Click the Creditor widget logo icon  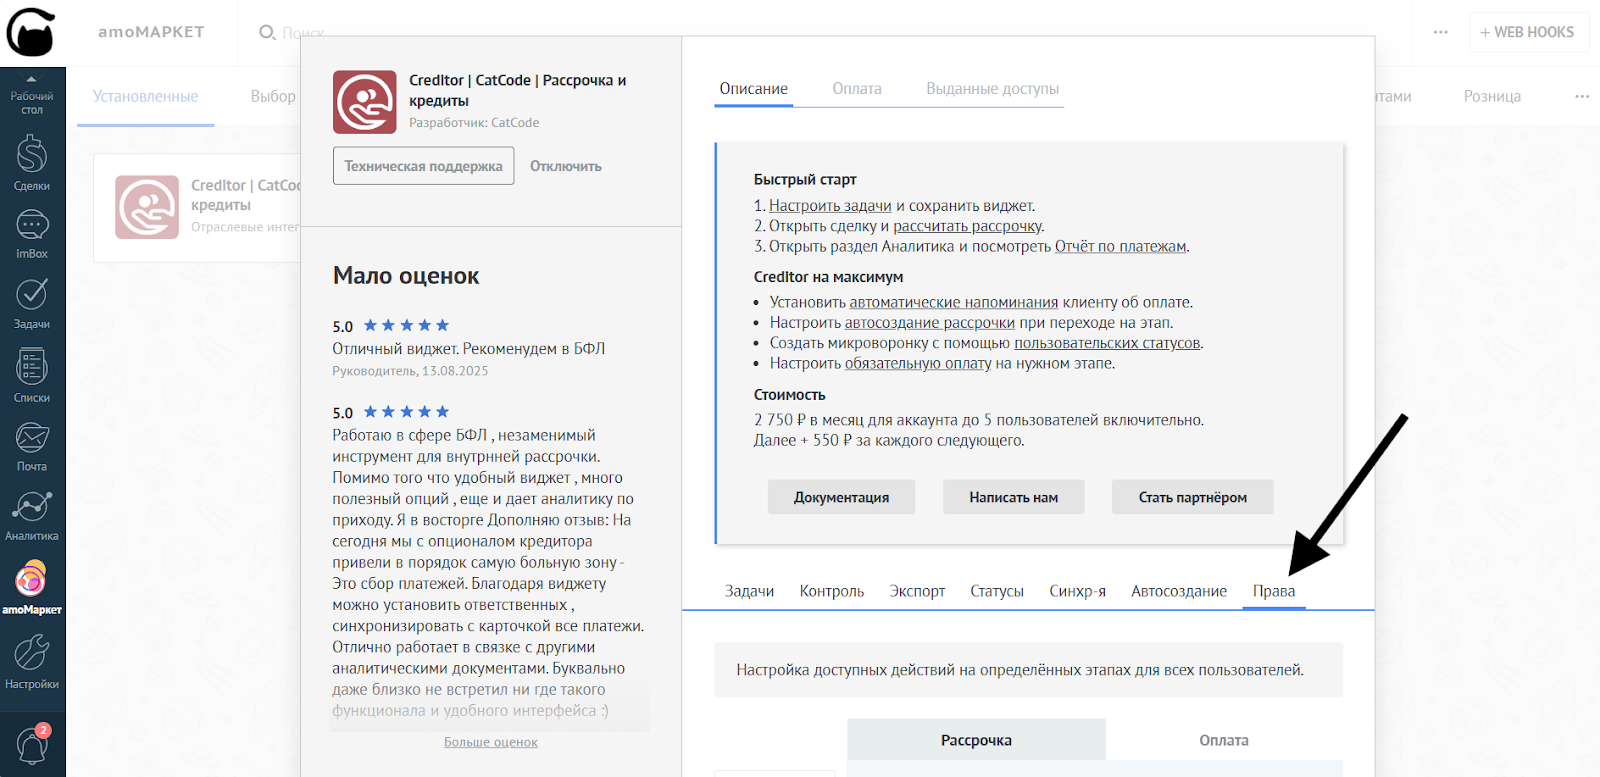364,102
